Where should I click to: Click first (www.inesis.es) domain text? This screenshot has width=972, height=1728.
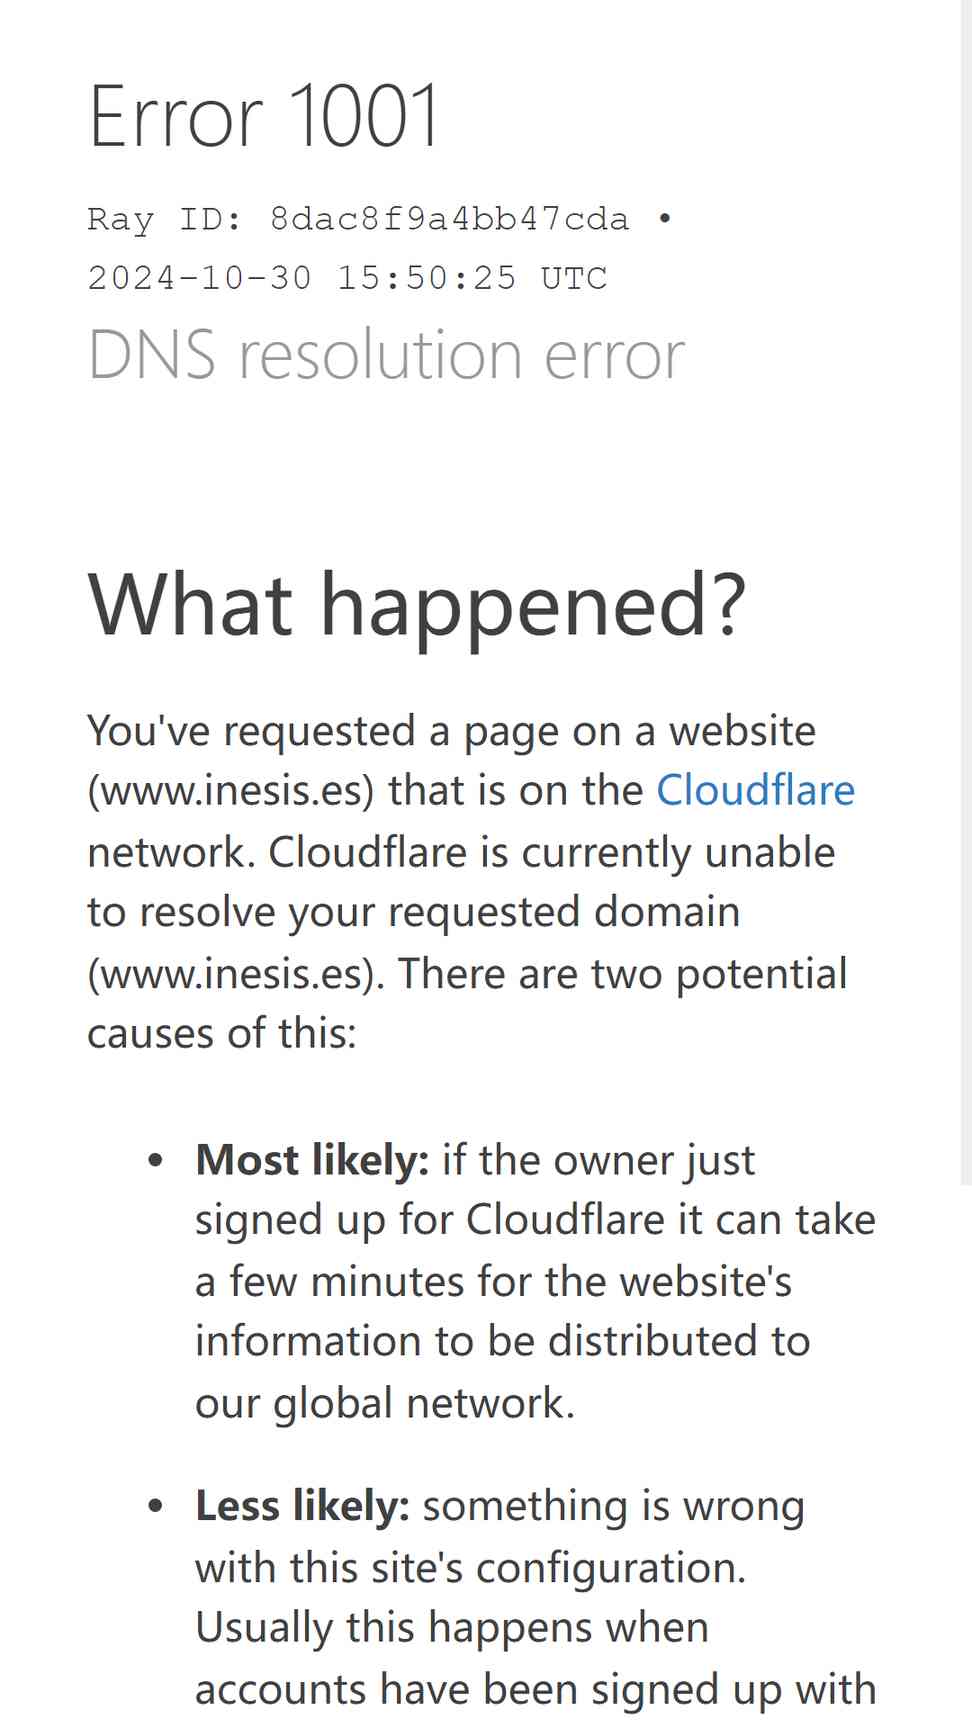[x=231, y=791]
